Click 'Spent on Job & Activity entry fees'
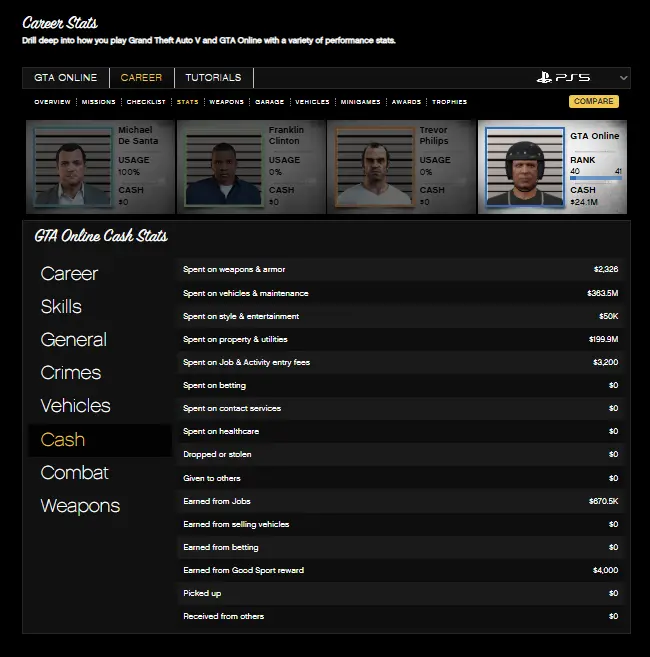 (401, 362)
